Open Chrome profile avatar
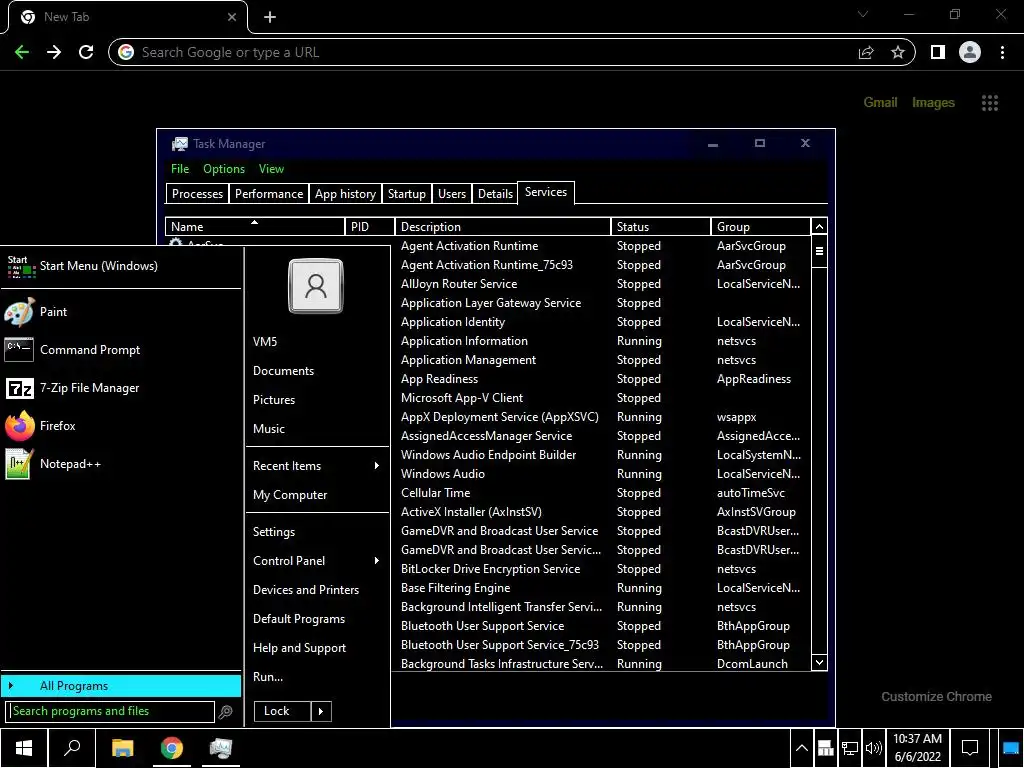Screen dimensions: 1024x768 pyautogui.click(x=970, y=52)
